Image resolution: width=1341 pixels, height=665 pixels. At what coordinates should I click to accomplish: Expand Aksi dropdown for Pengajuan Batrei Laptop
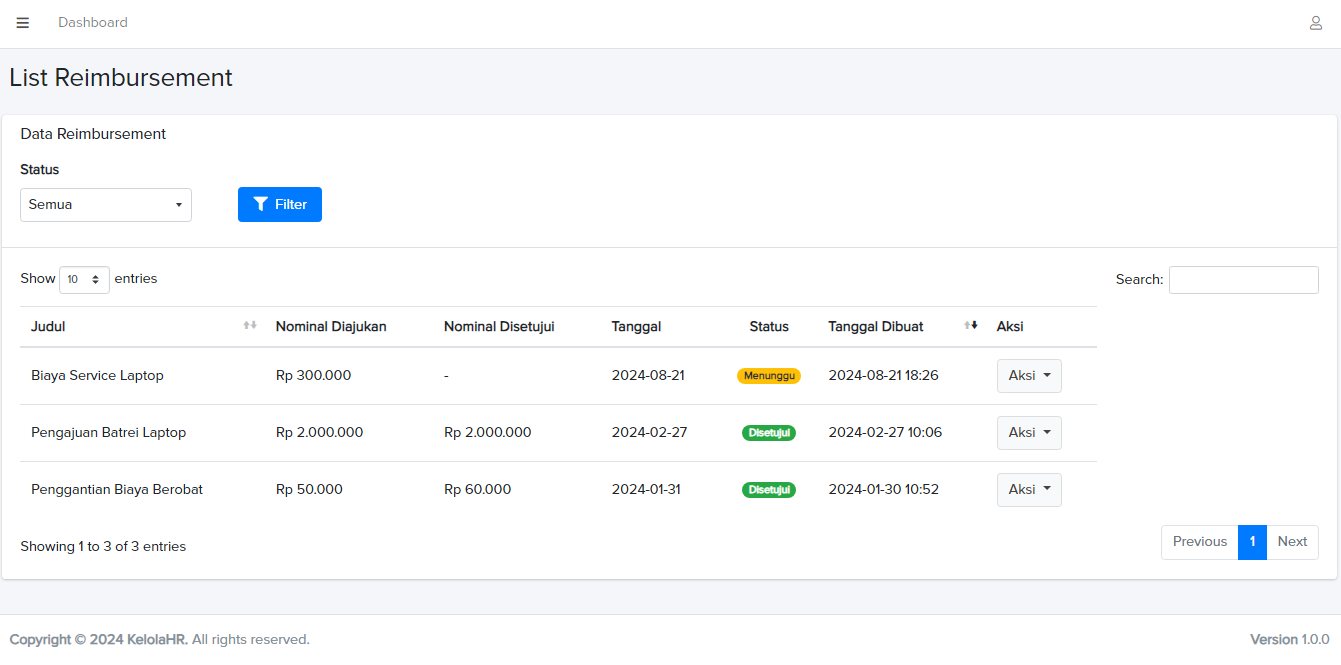pos(1029,433)
